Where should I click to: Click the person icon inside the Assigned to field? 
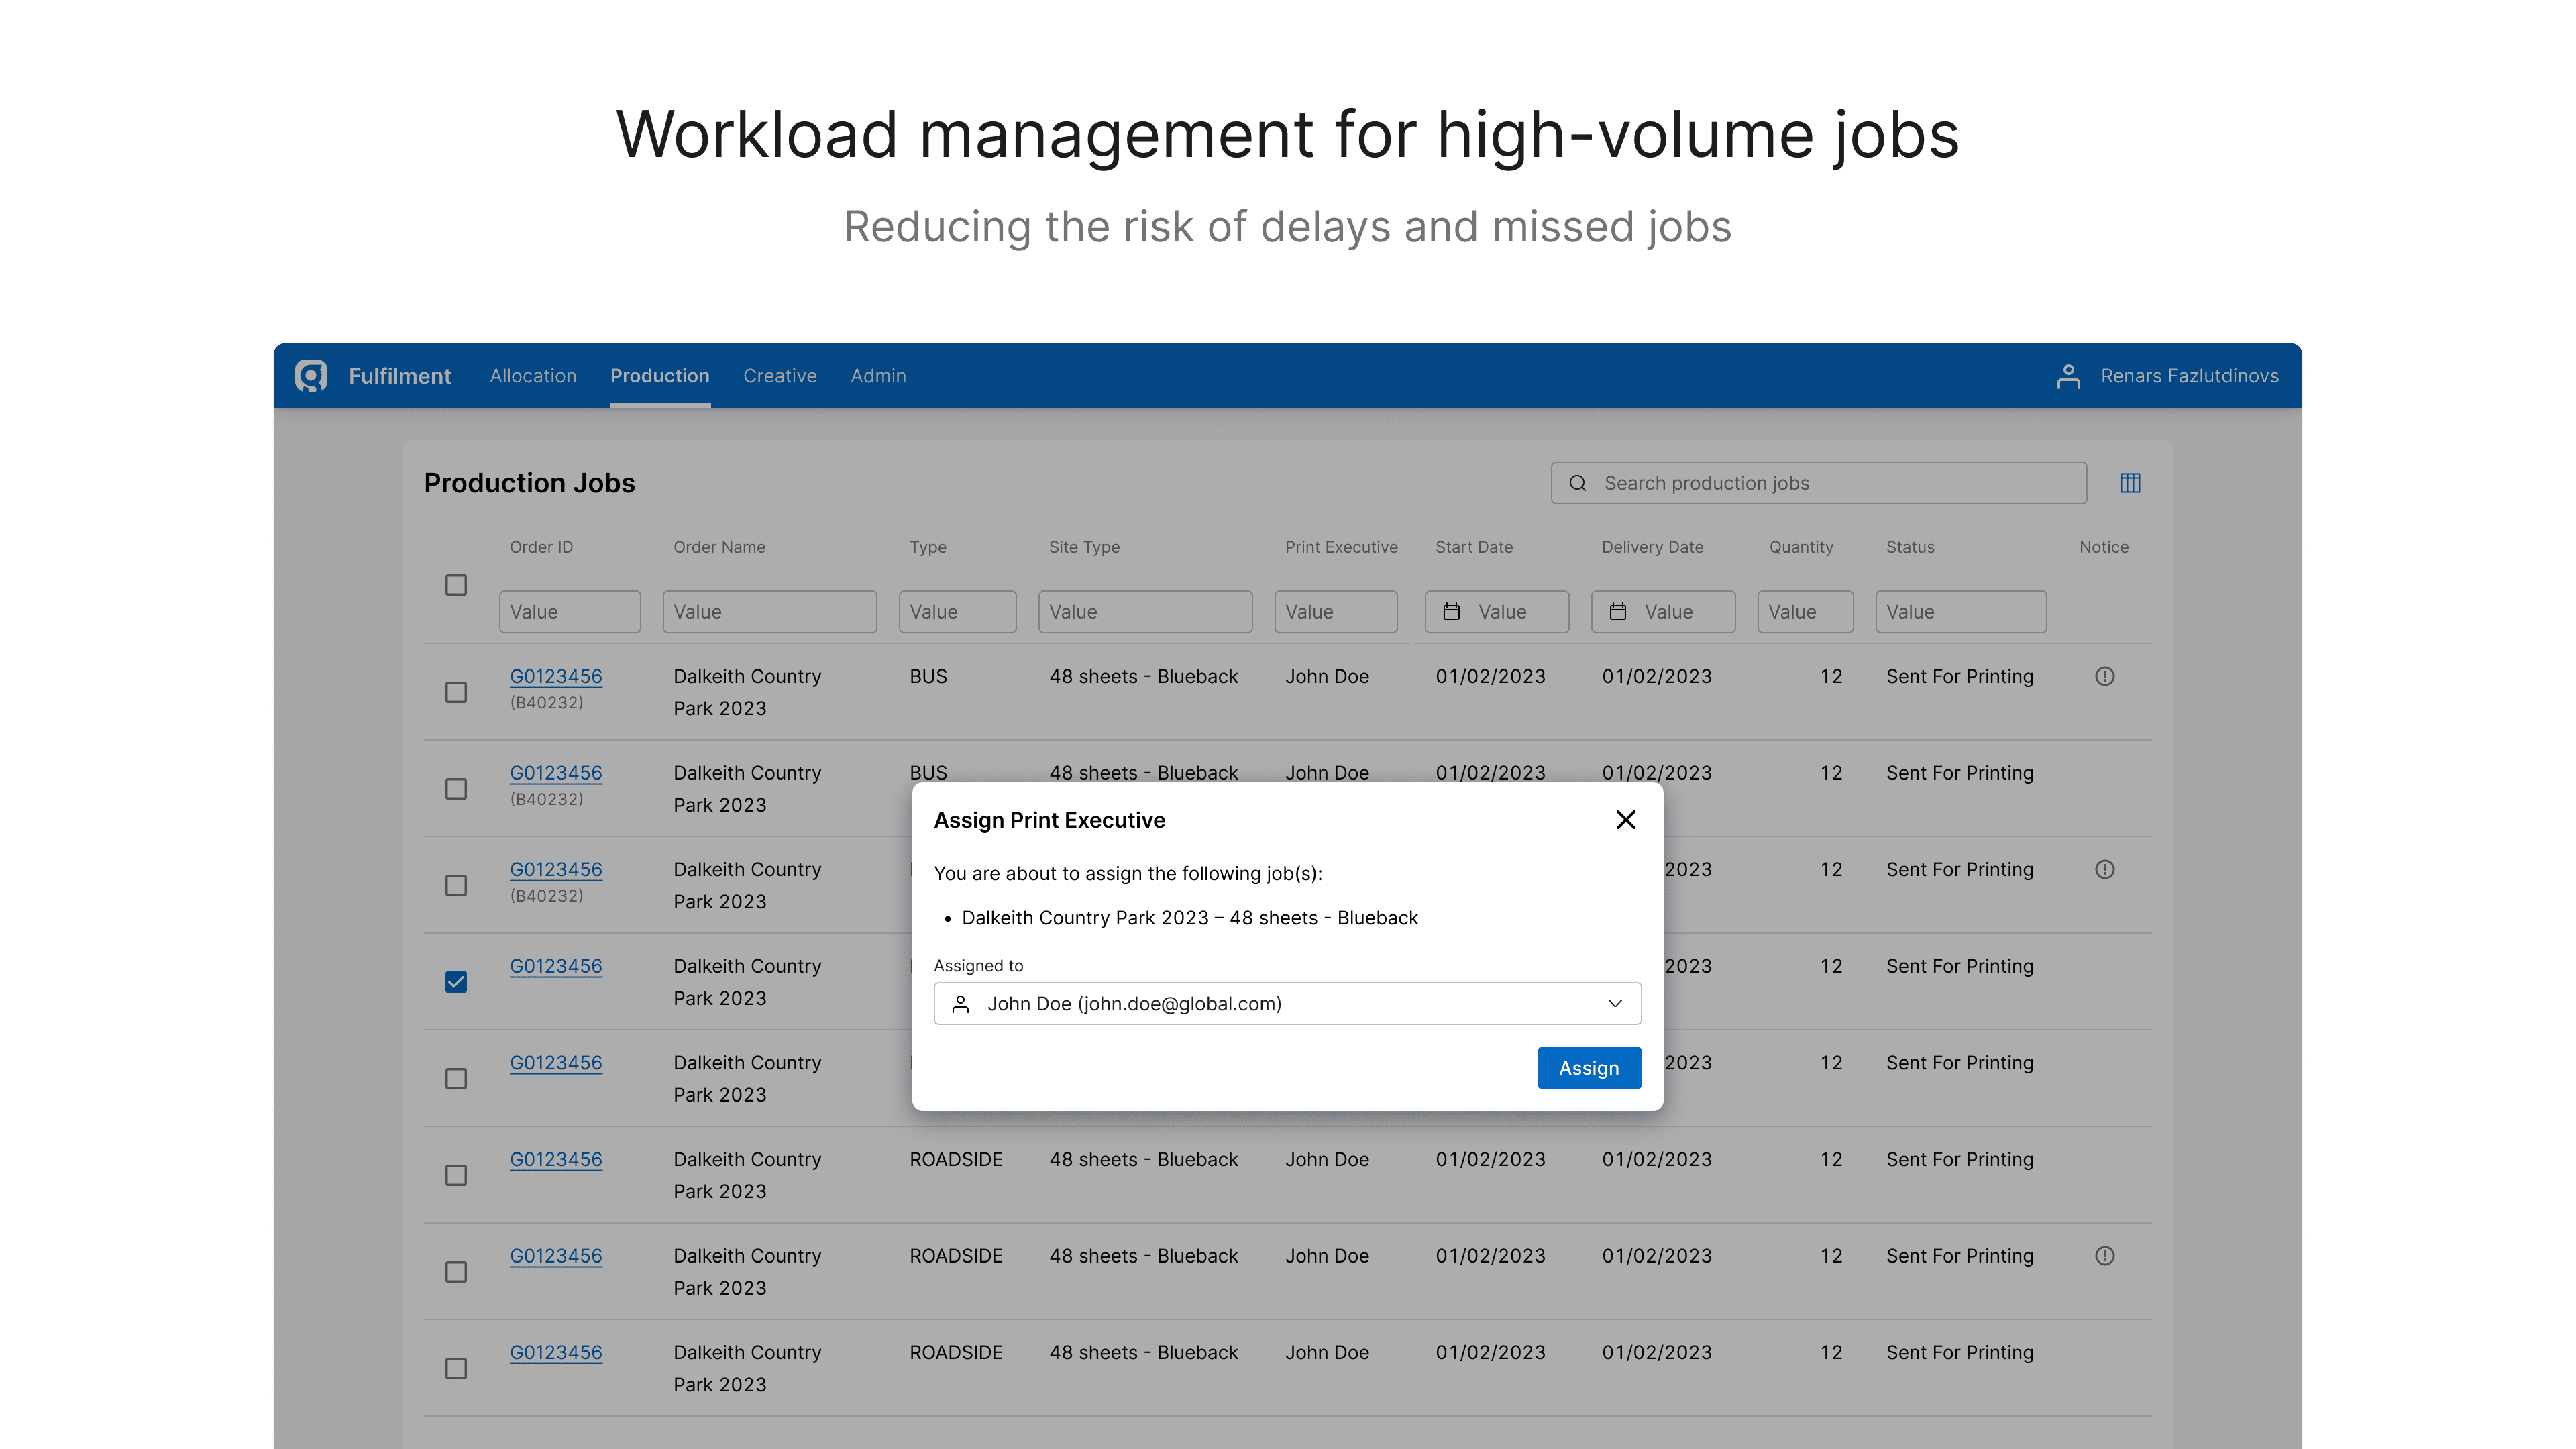pyautogui.click(x=960, y=1003)
